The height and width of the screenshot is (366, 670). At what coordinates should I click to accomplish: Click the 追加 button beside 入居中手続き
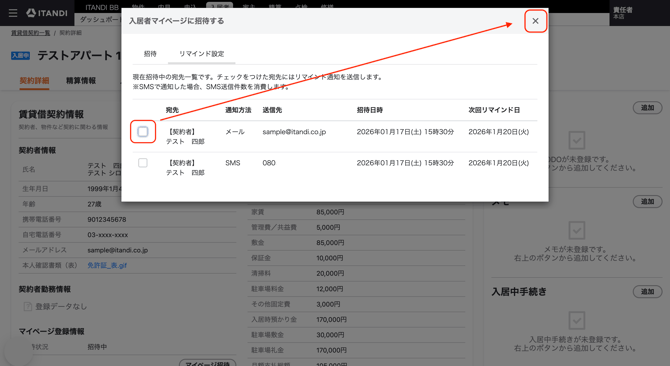647,291
